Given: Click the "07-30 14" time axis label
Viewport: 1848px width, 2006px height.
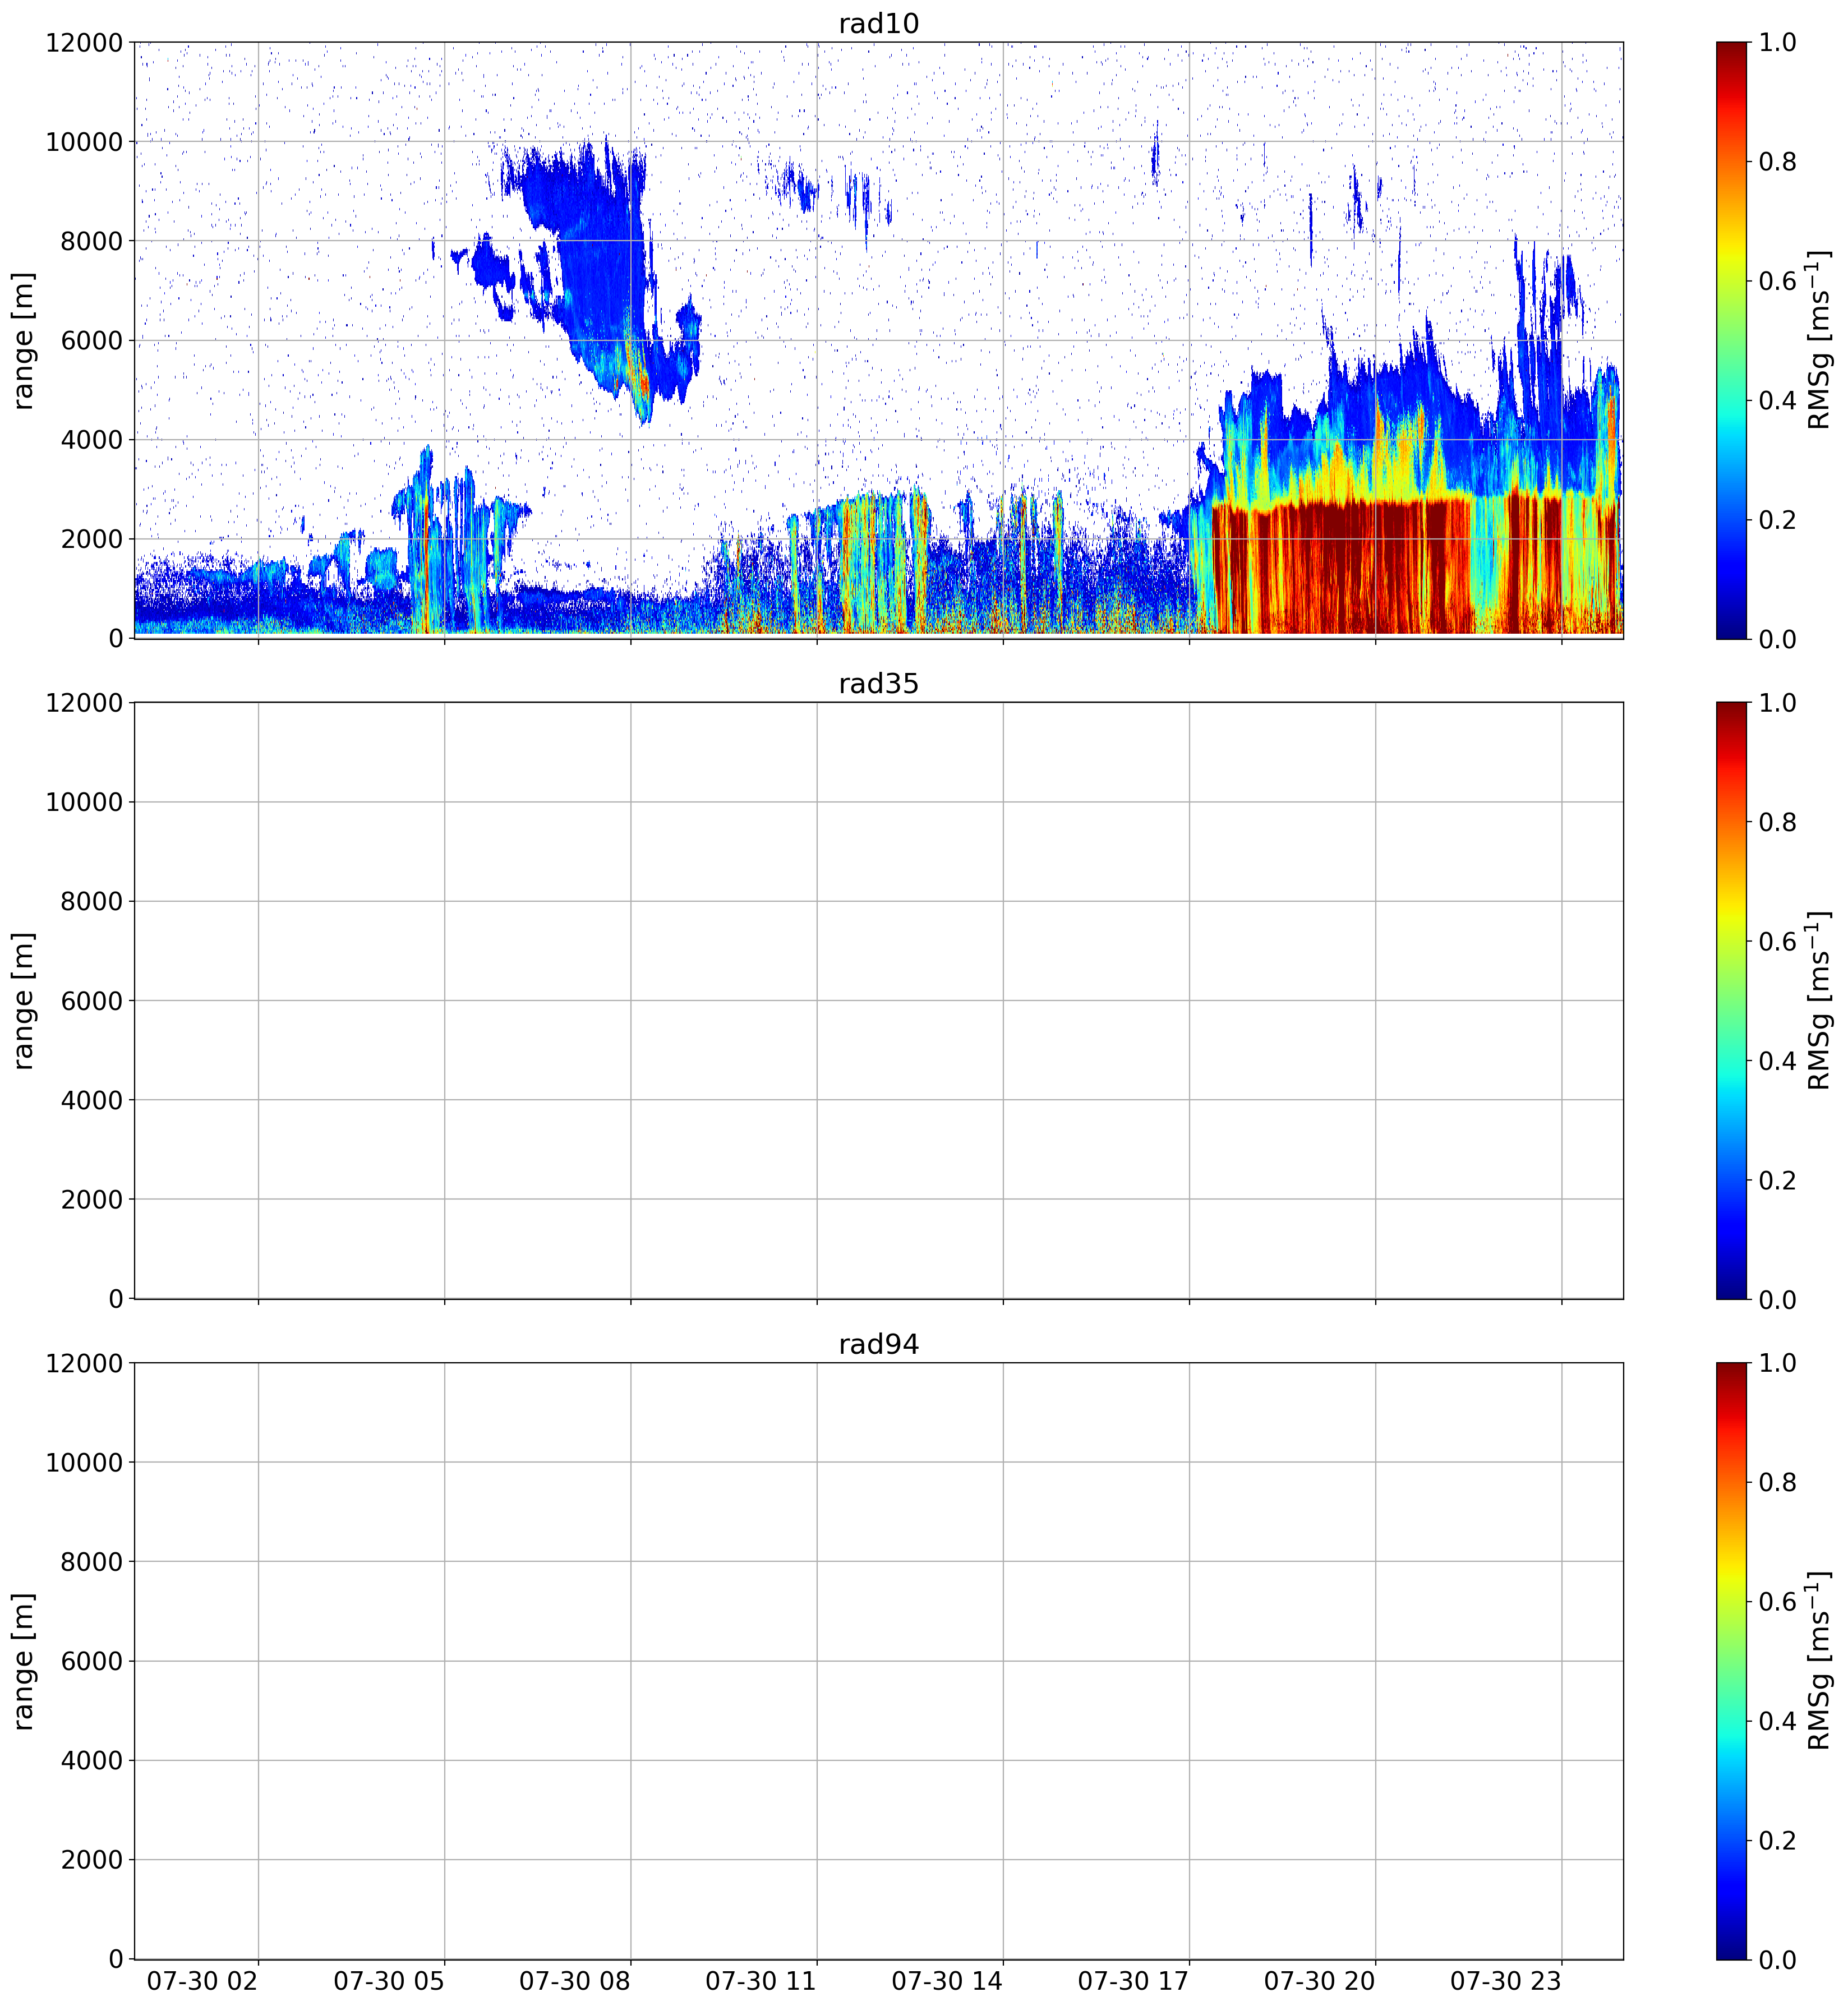Looking at the screenshot, I should (x=947, y=1981).
